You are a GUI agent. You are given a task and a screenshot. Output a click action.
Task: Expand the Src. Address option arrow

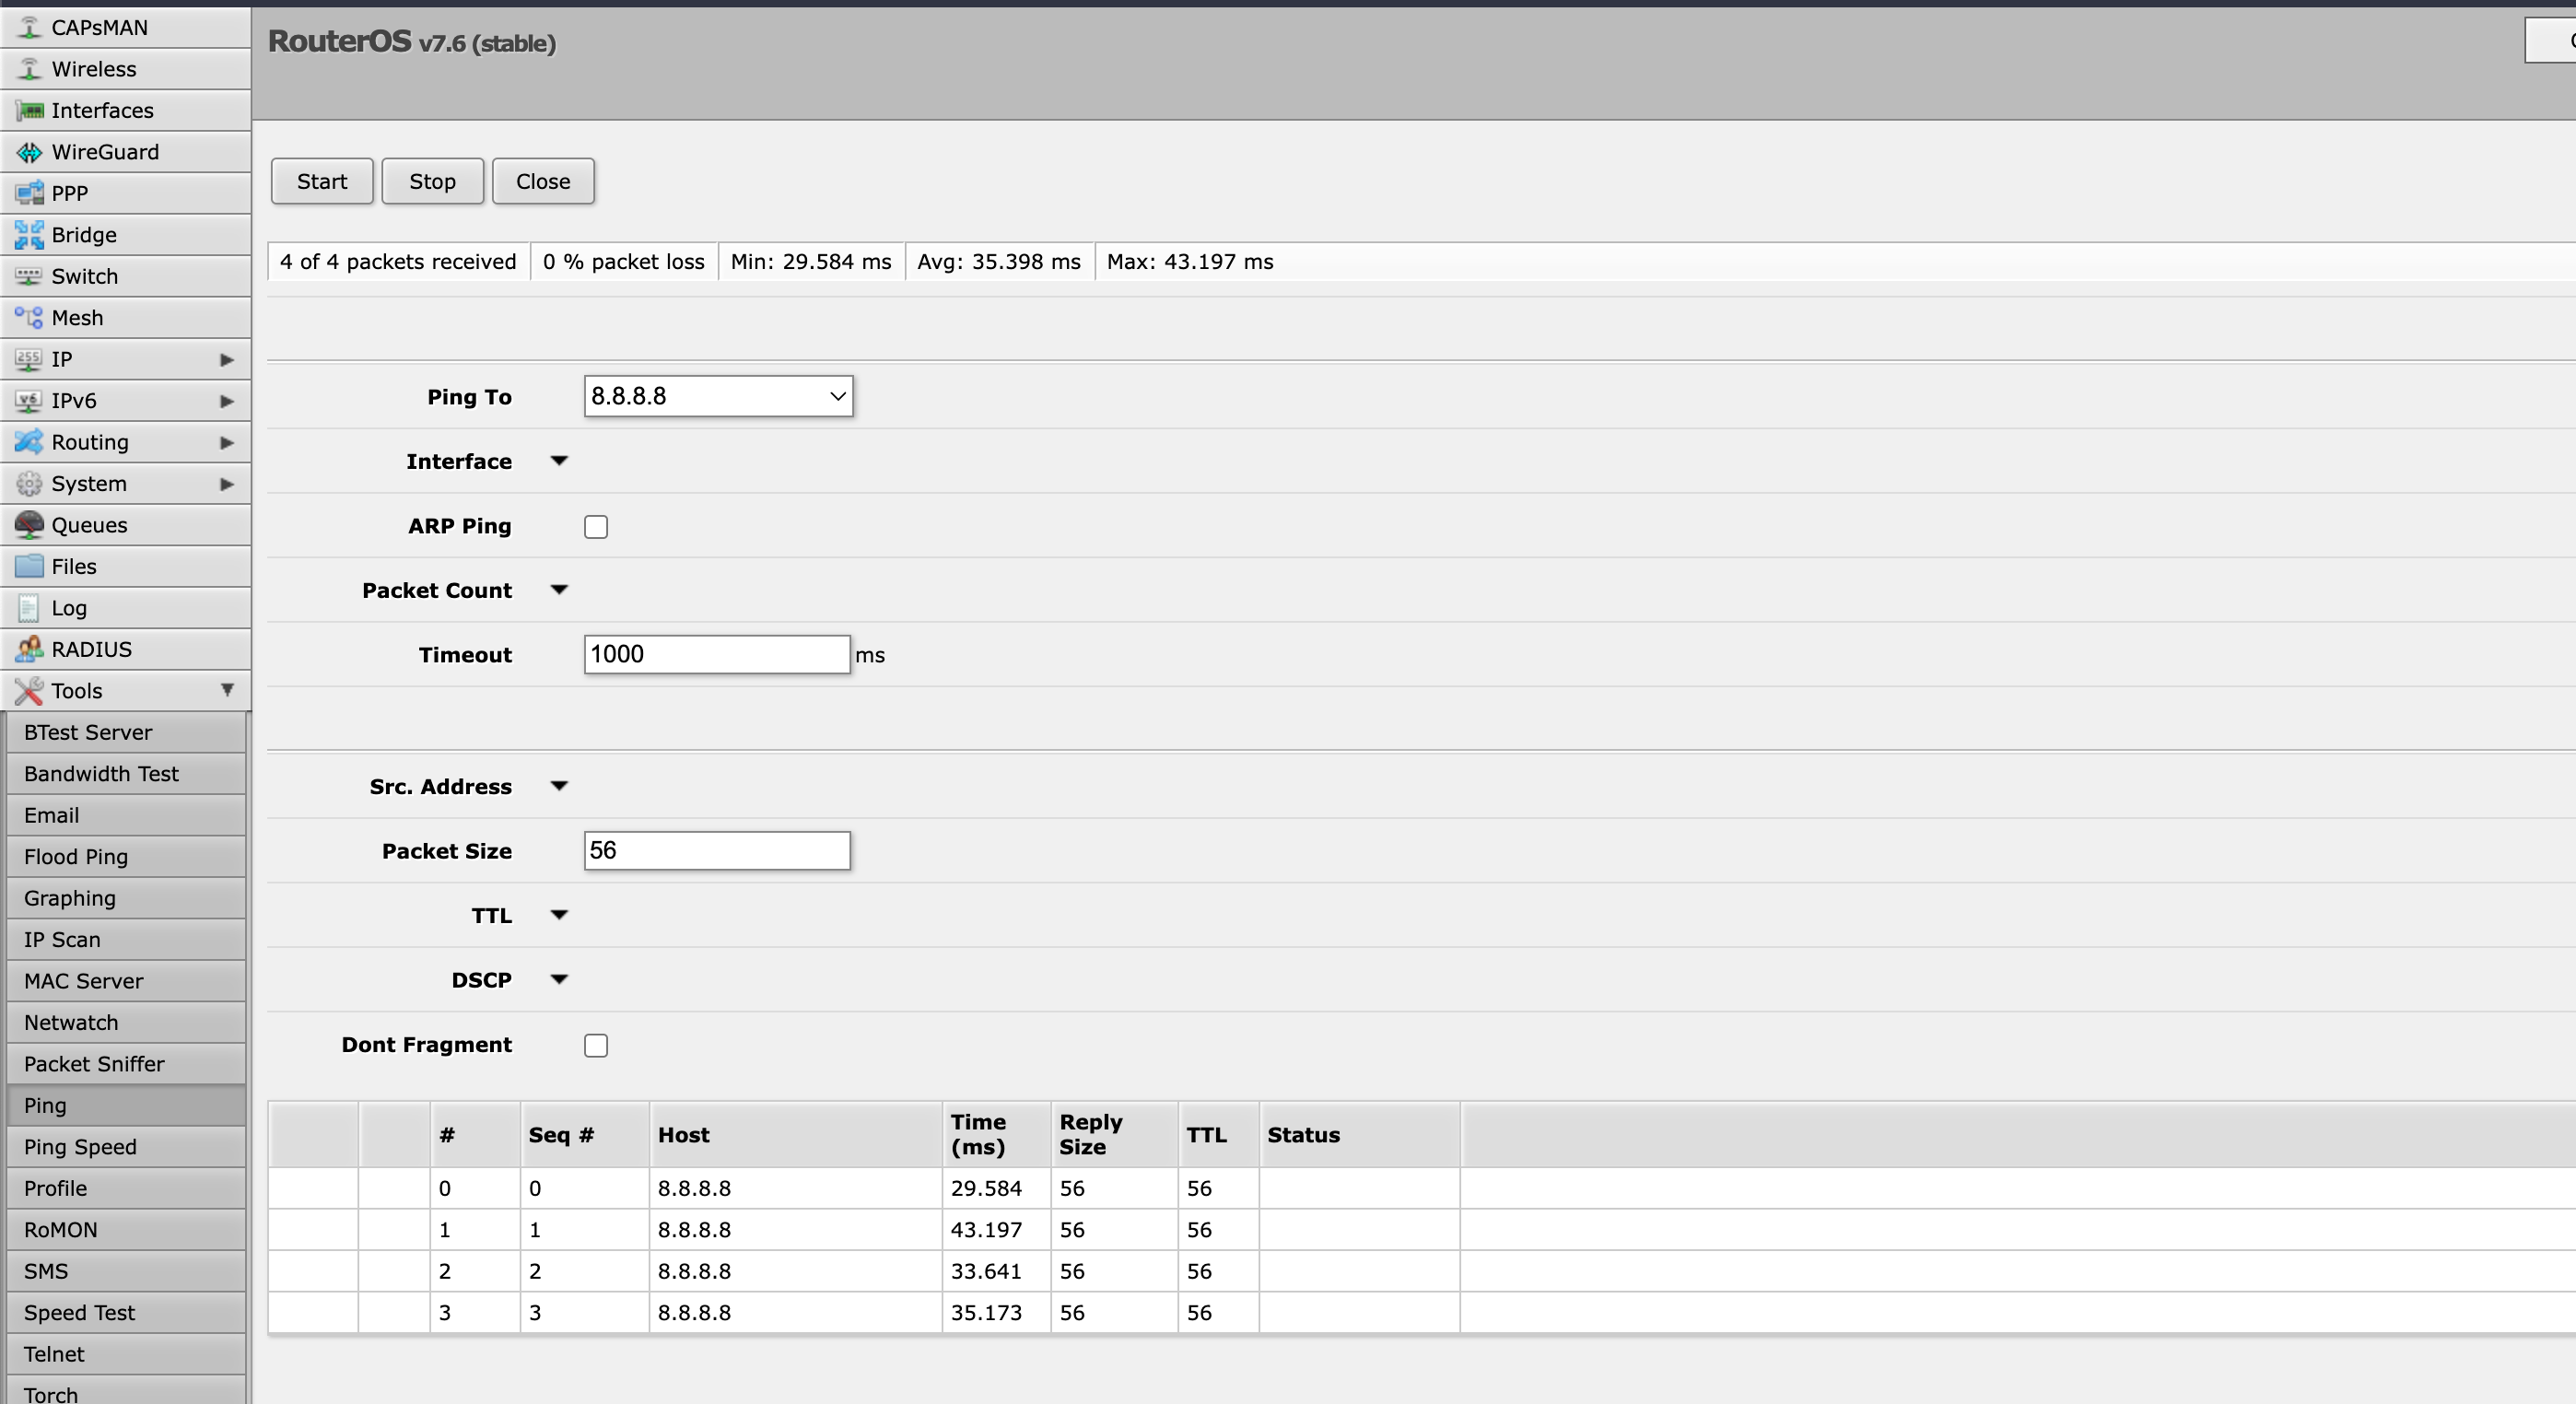coord(559,786)
